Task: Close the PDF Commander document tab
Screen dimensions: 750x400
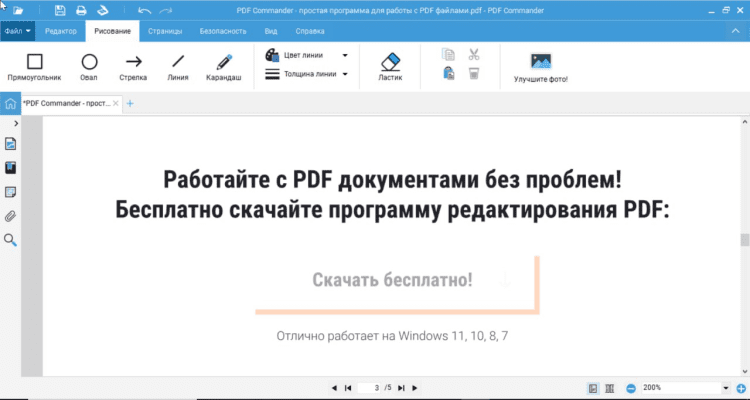Action: (x=115, y=103)
